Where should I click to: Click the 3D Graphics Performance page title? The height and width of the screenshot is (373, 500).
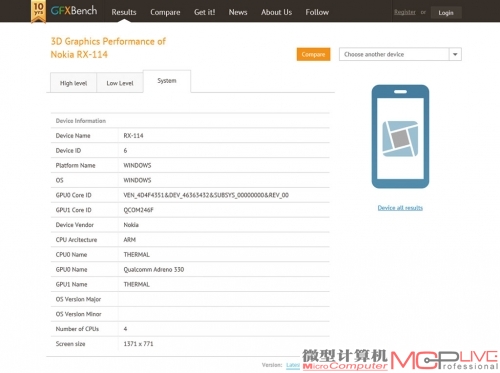(x=108, y=48)
